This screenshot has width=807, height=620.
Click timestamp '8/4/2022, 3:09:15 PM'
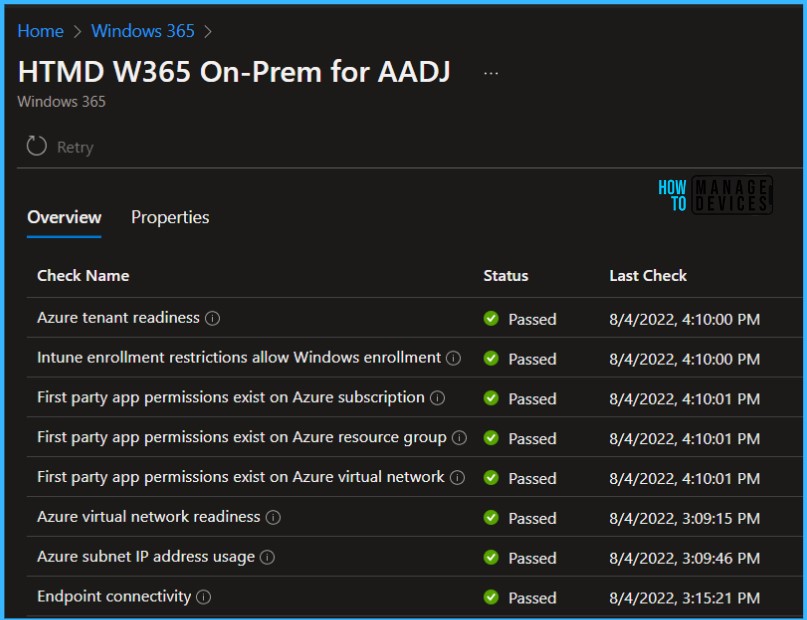[x=685, y=518]
